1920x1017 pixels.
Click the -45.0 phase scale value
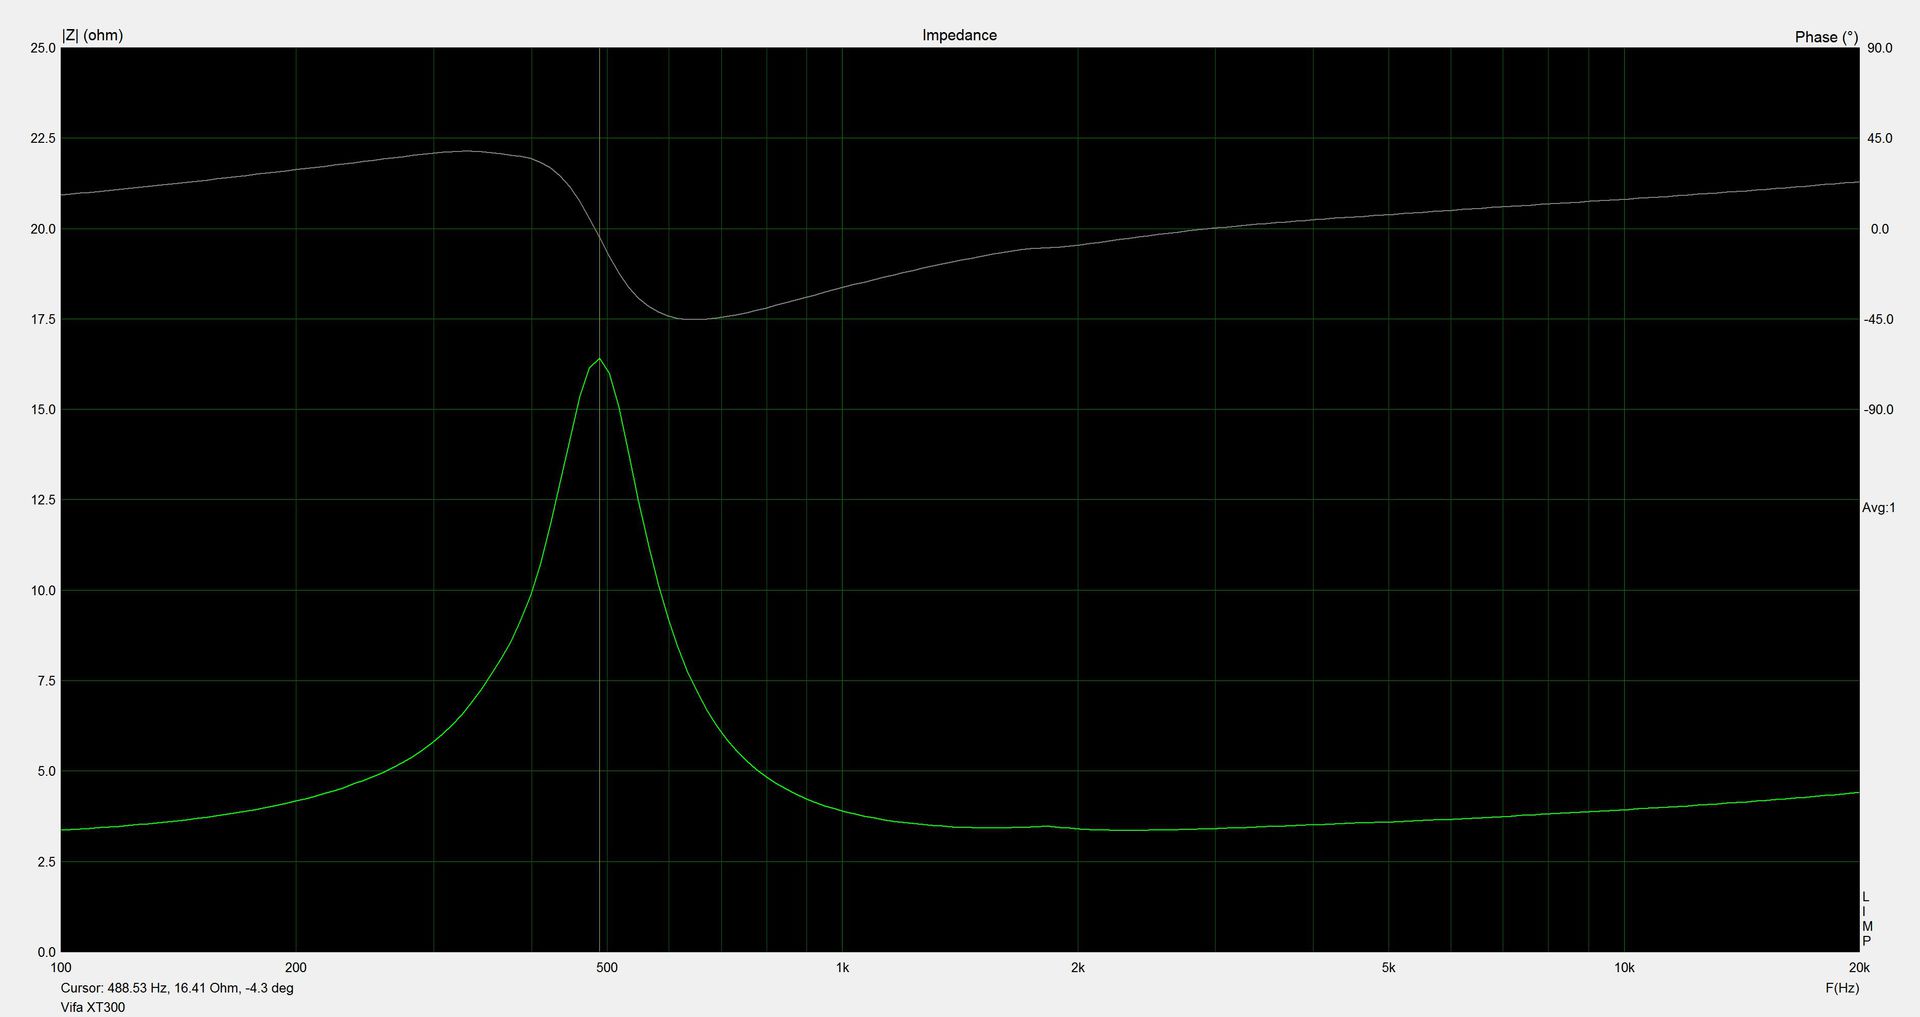coord(1878,319)
